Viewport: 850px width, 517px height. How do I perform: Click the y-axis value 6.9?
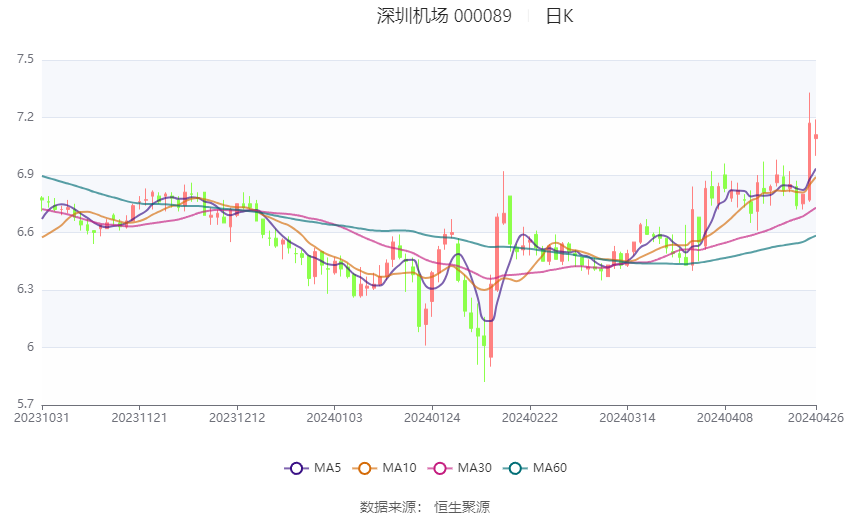pos(25,175)
